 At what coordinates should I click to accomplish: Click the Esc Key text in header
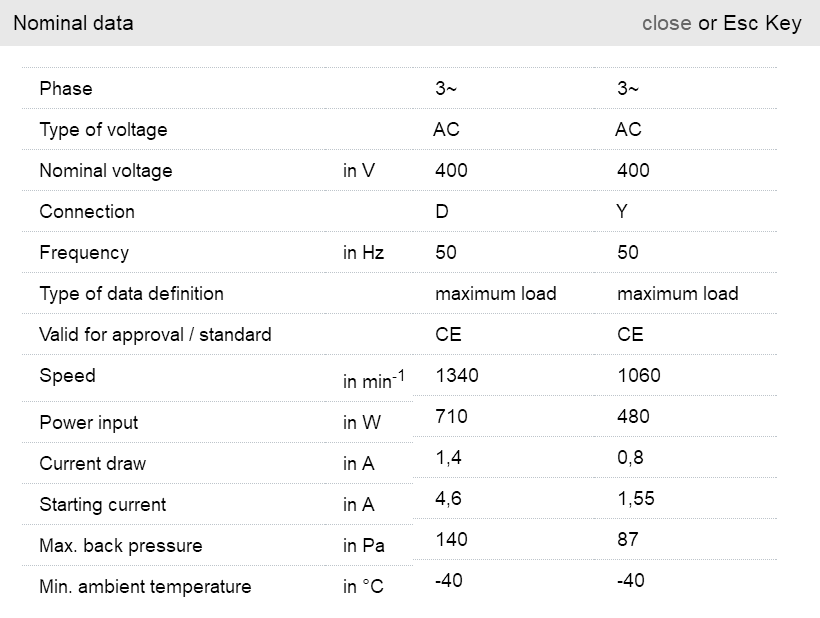[762, 23]
